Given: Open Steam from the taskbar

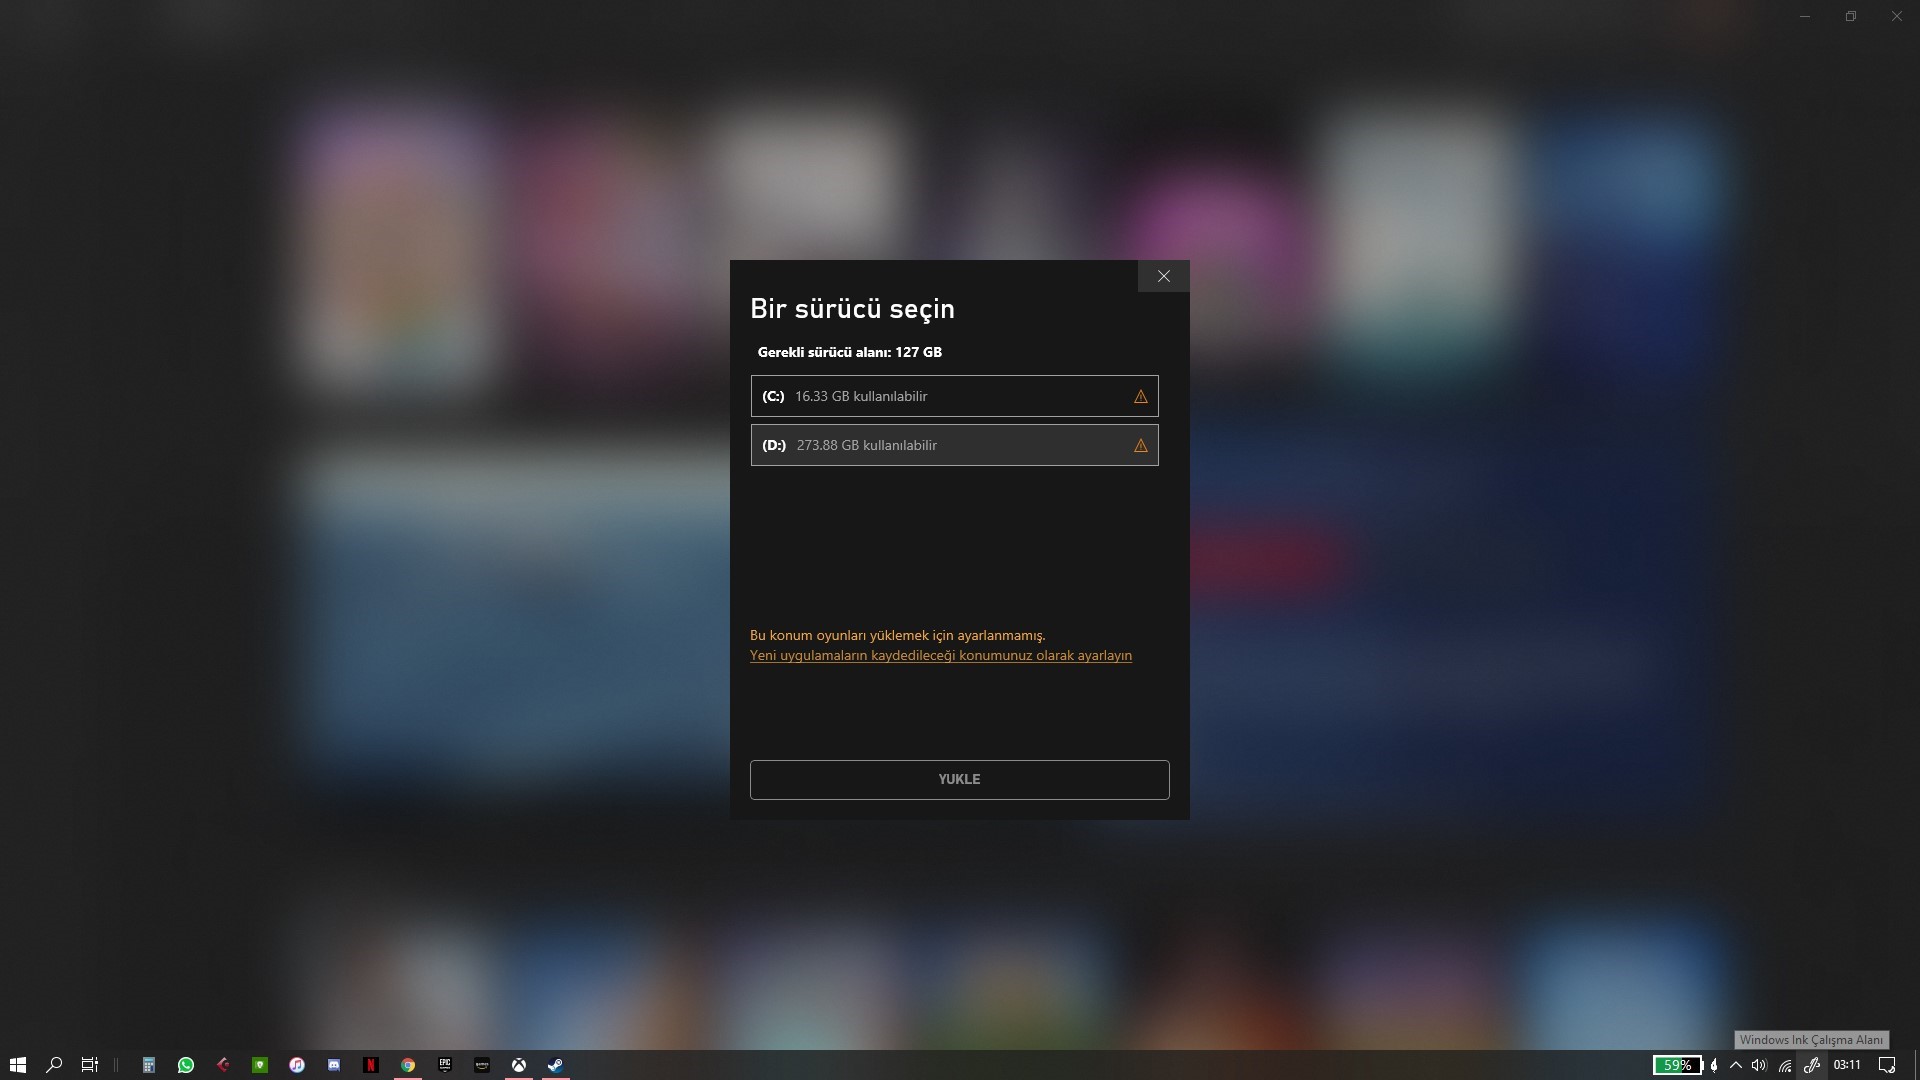Looking at the screenshot, I should pyautogui.click(x=556, y=1065).
